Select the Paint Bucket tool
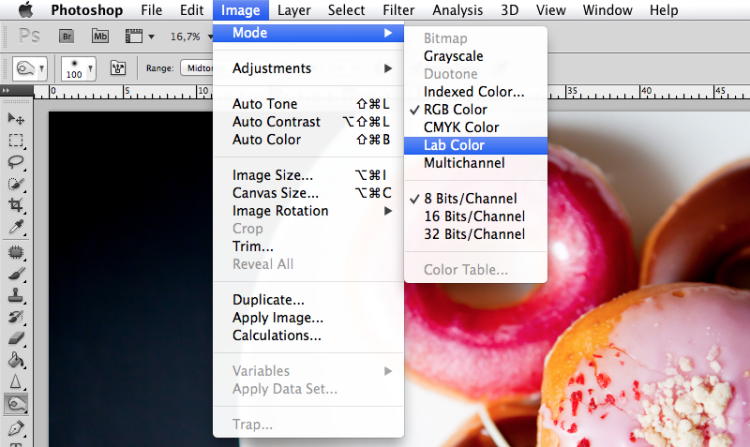This screenshot has height=447, width=750. click(16, 360)
